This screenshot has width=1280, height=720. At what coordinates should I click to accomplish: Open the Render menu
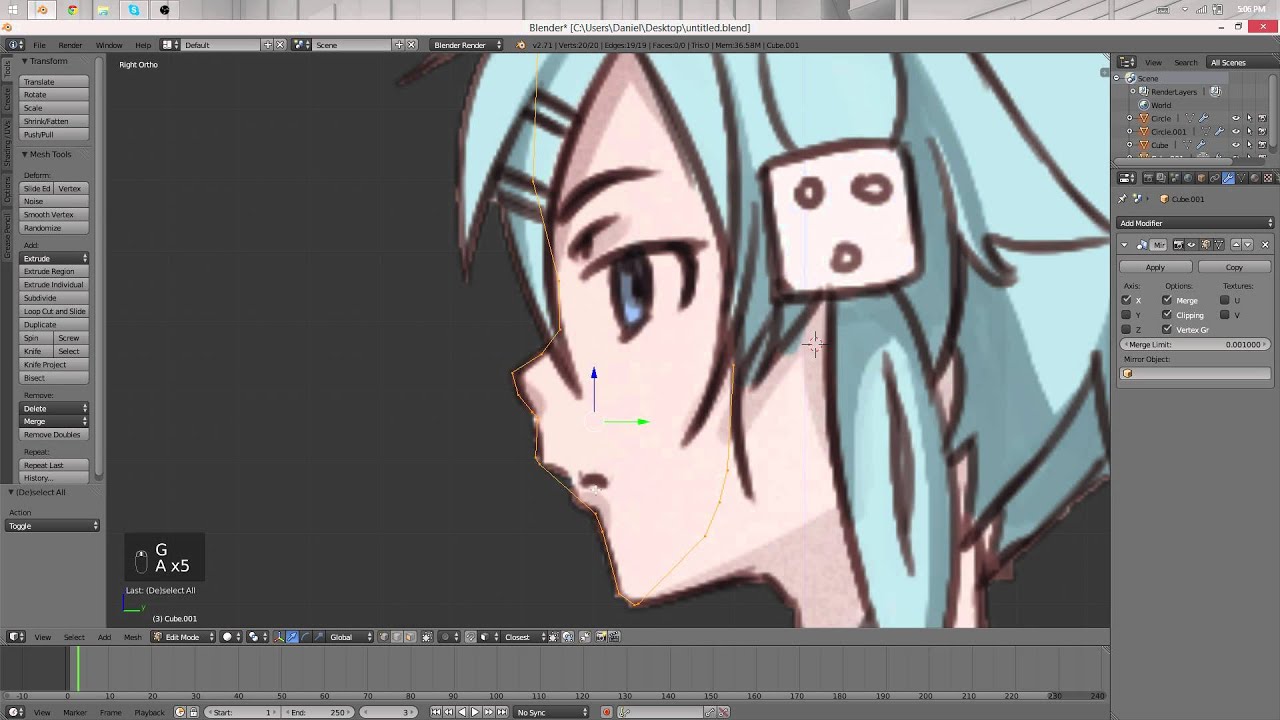click(x=70, y=45)
